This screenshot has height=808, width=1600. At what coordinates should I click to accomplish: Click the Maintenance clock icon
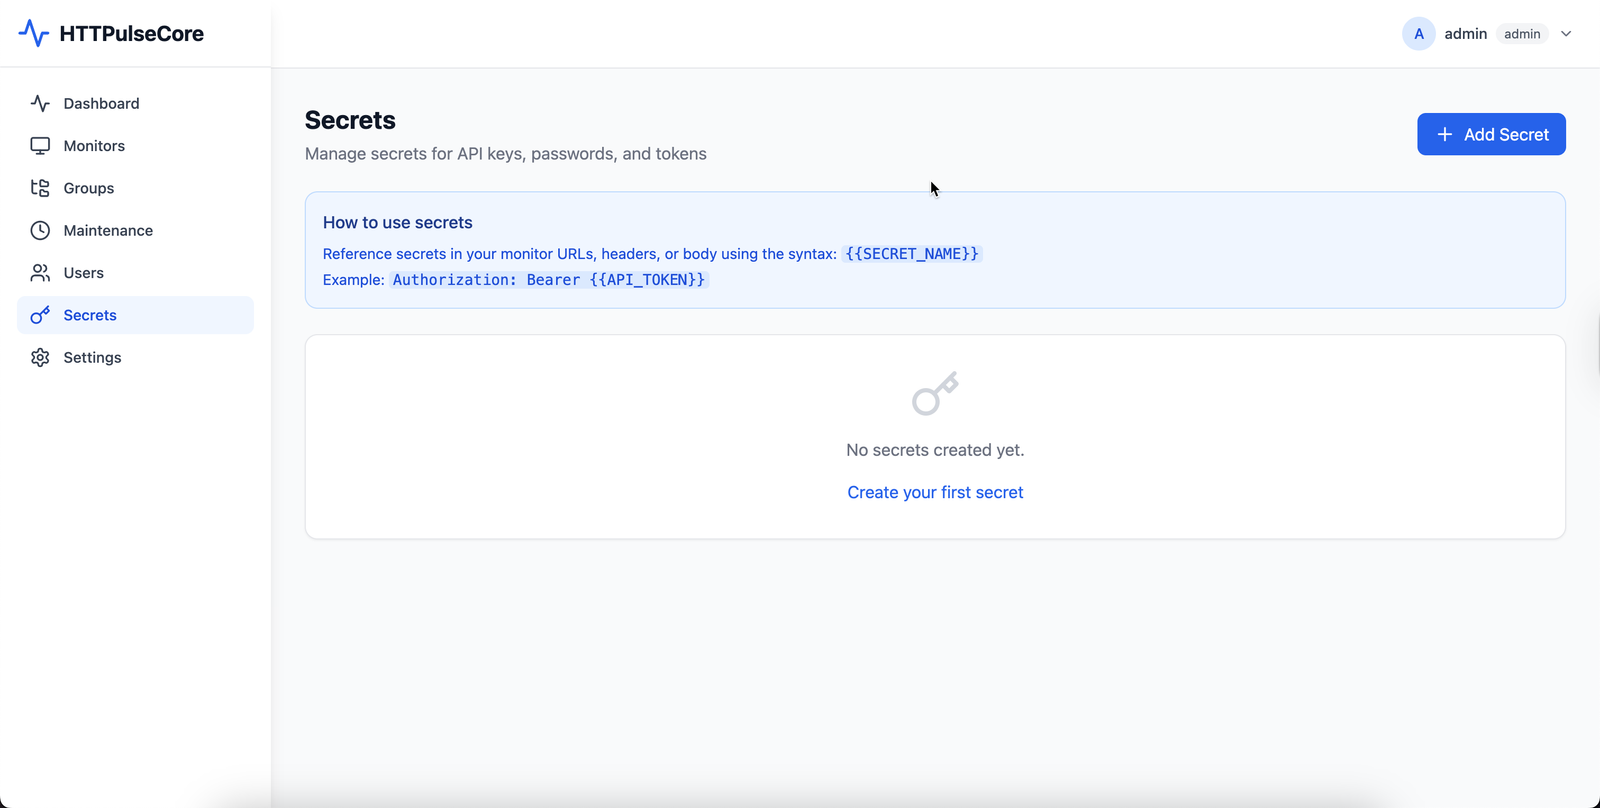[40, 231]
